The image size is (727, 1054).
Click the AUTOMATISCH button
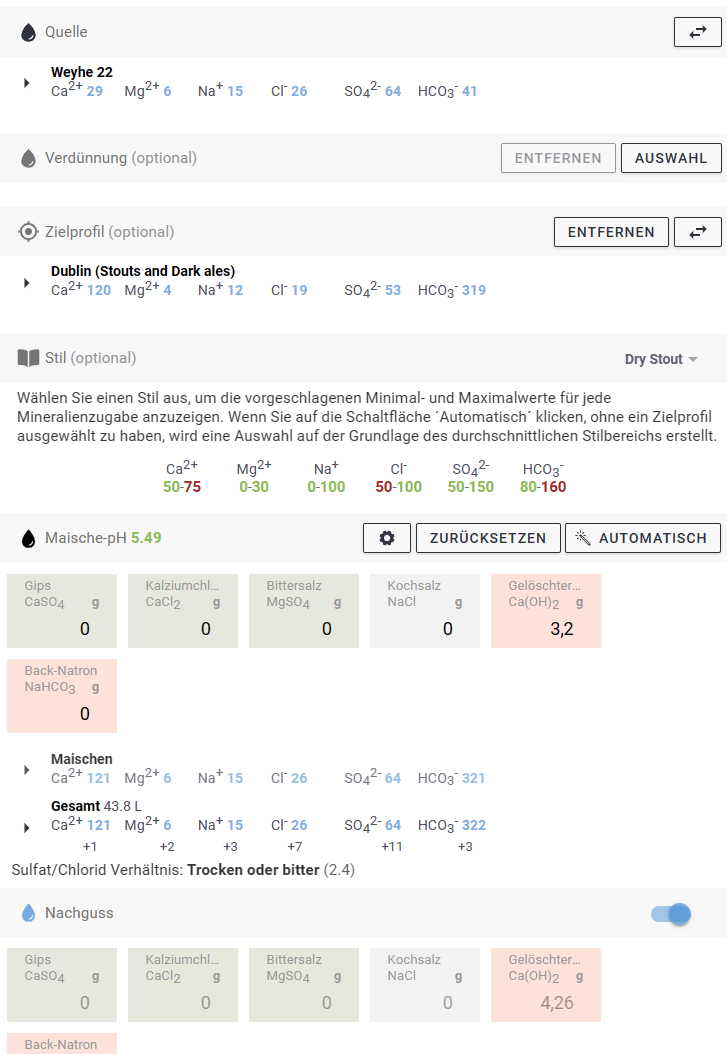(643, 538)
